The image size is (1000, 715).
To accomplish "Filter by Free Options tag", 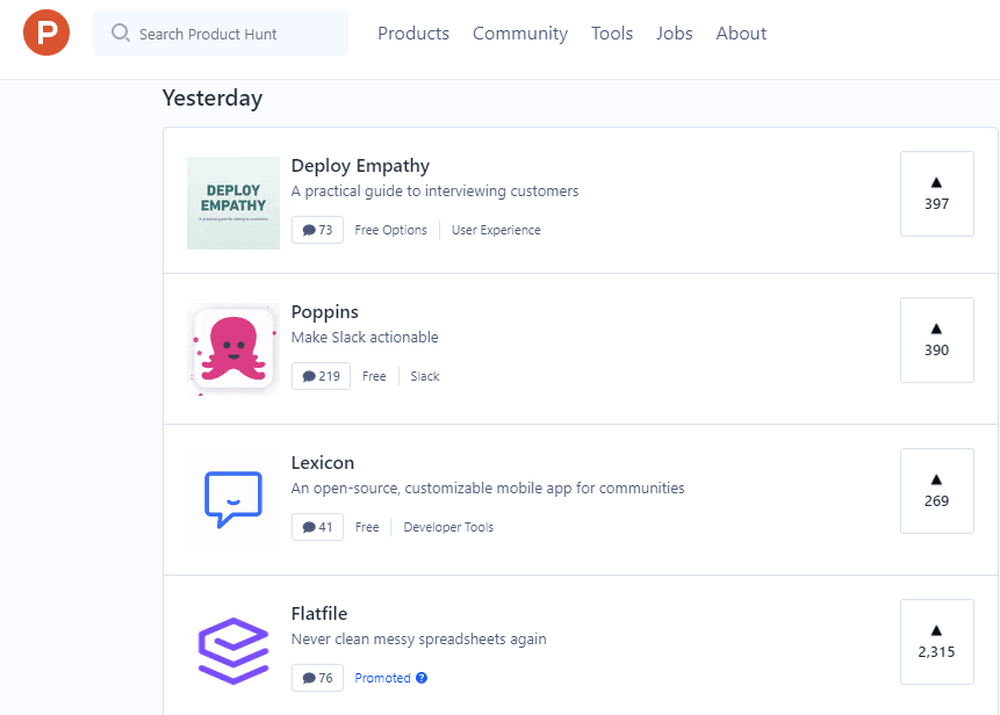I will point(391,230).
